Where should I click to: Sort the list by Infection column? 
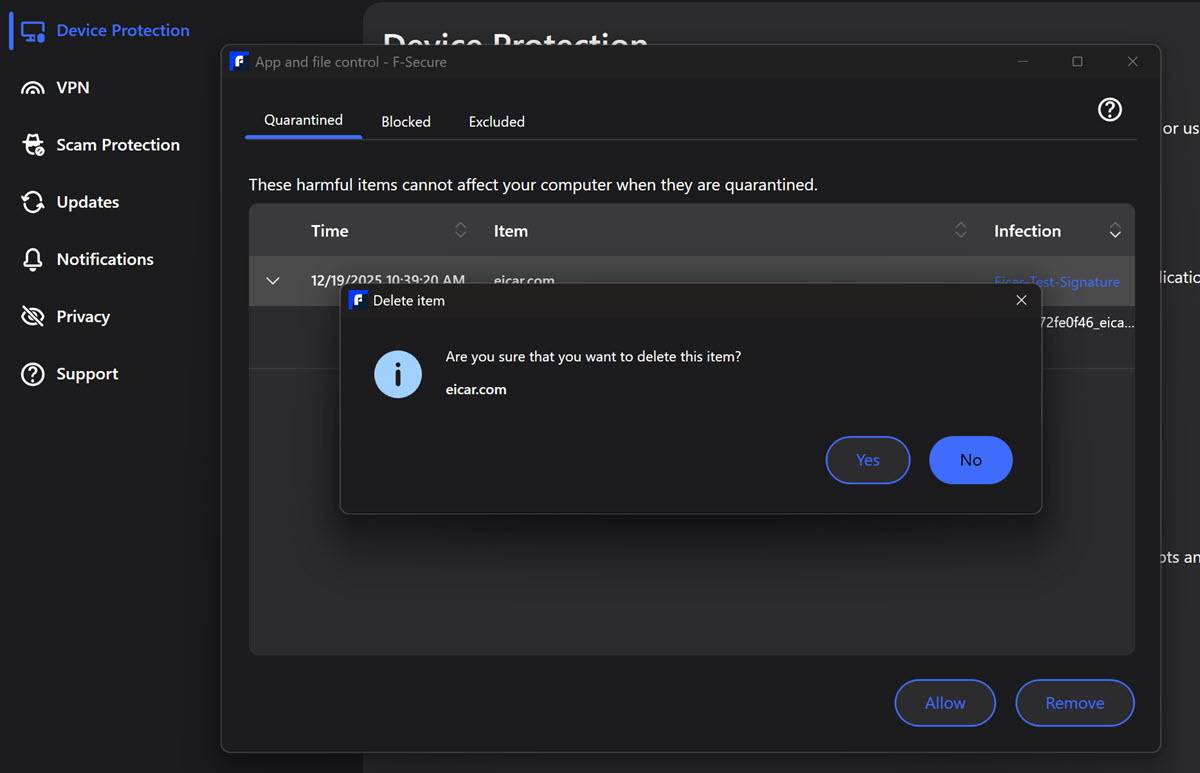tap(1114, 230)
